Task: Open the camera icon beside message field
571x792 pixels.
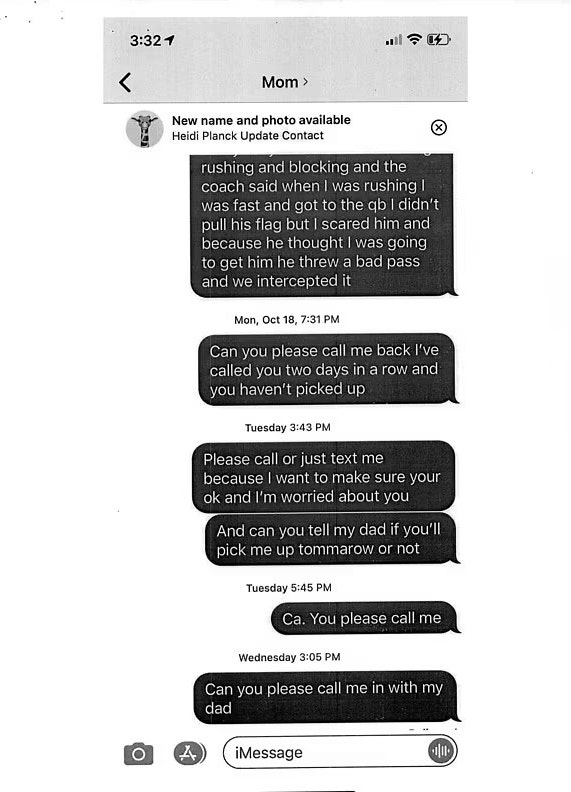Action: pyautogui.click(x=138, y=754)
